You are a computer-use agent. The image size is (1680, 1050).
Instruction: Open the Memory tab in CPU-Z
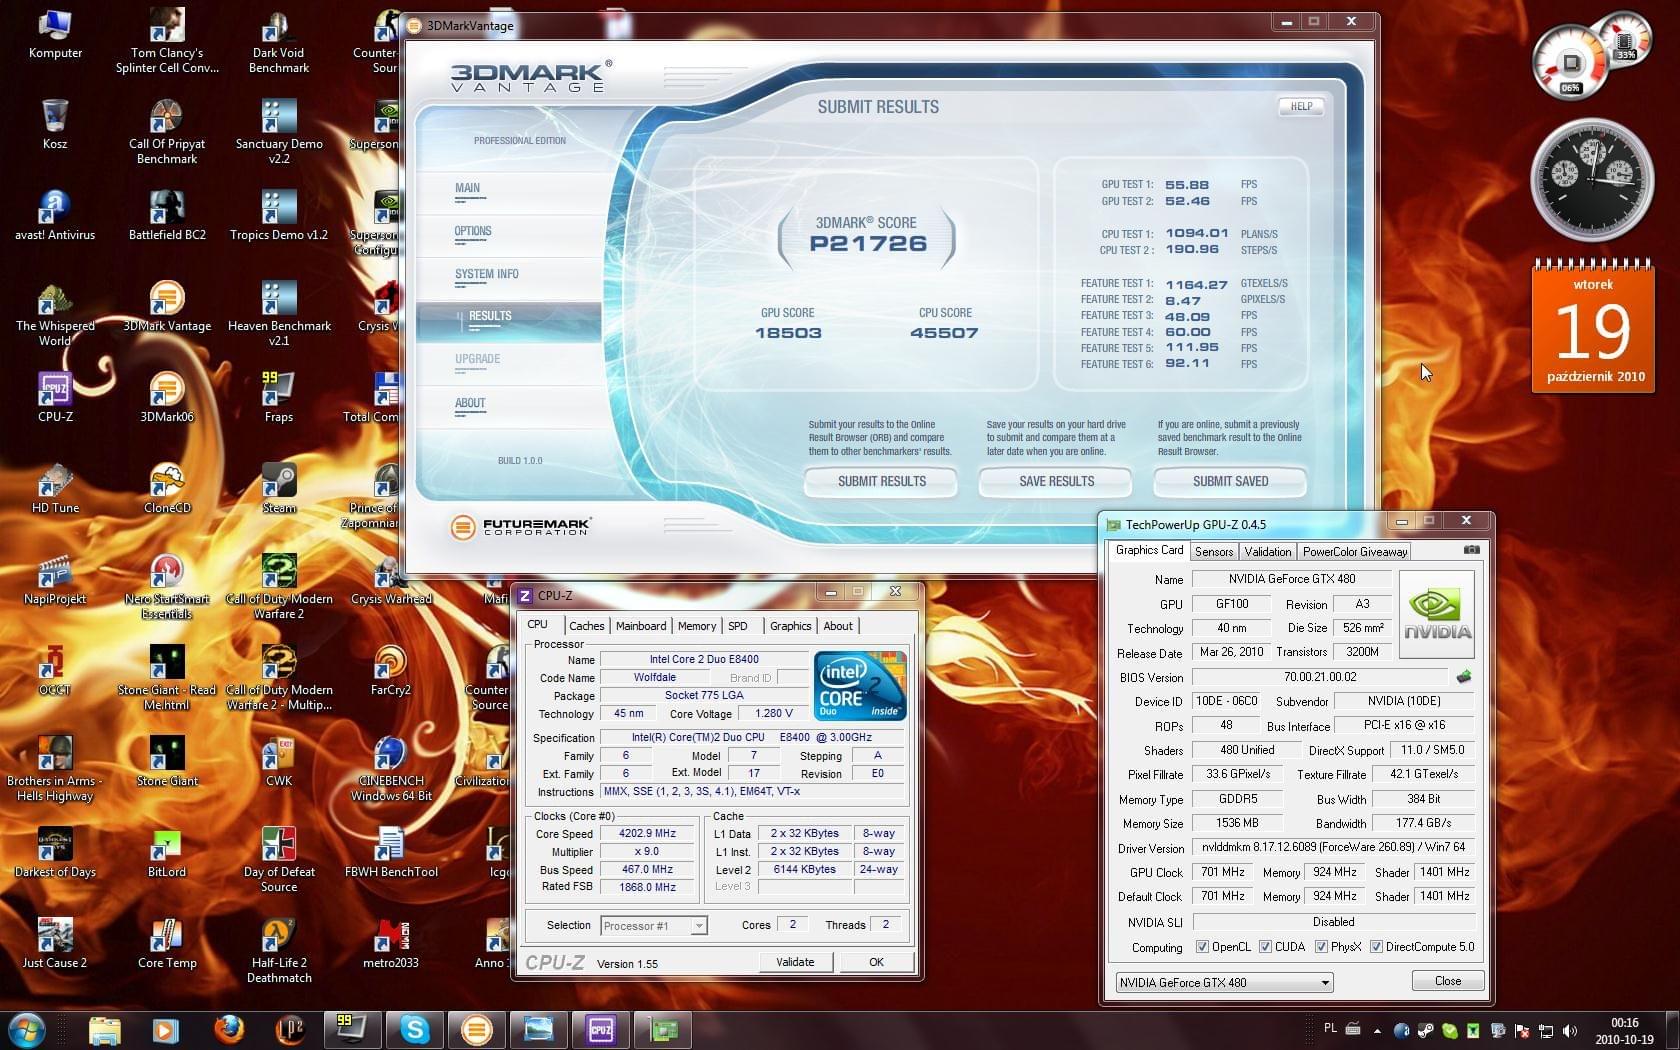click(697, 626)
